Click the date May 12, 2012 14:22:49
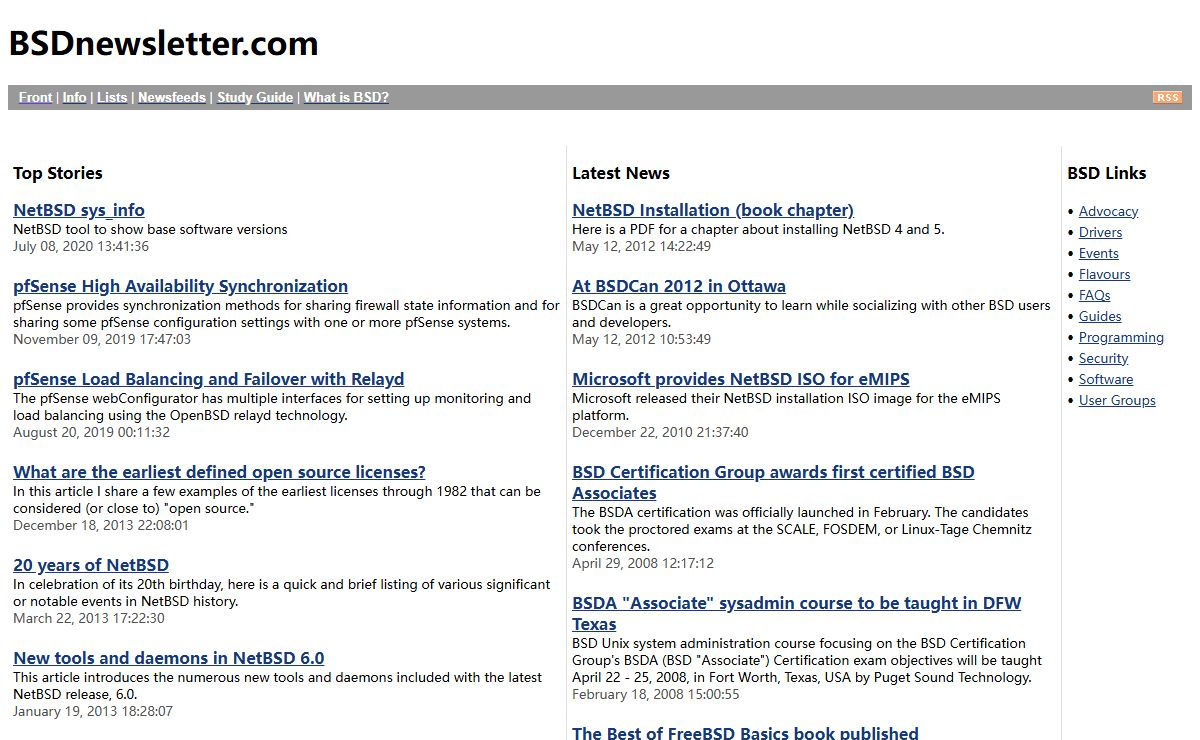Image resolution: width=1200 pixels, height=740 pixels. pos(642,246)
